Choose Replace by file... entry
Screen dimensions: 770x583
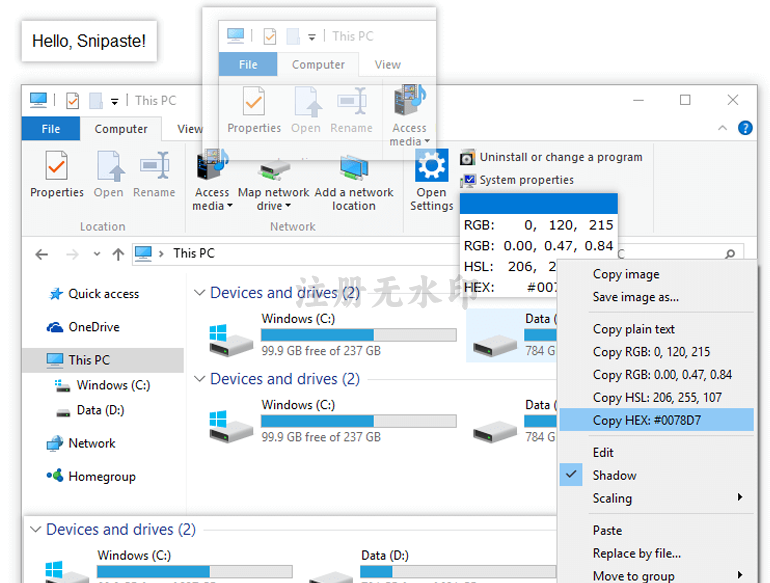657,554
